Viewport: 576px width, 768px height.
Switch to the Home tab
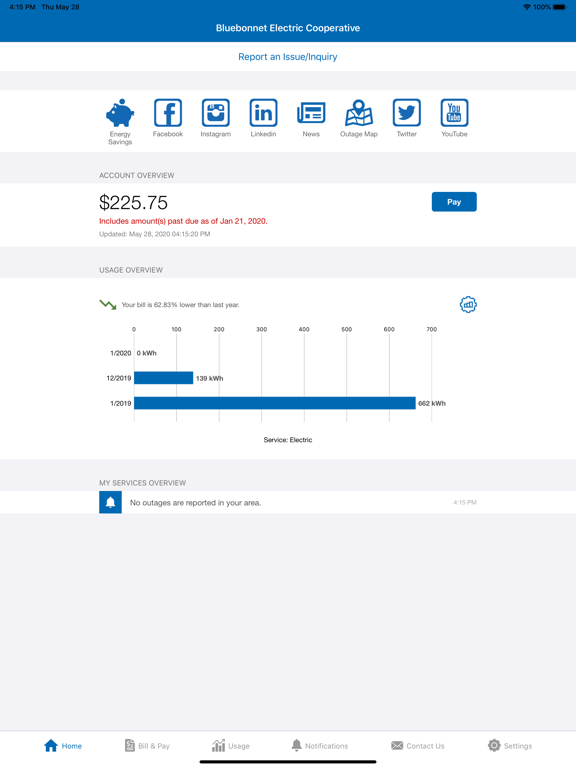[x=63, y=746]
